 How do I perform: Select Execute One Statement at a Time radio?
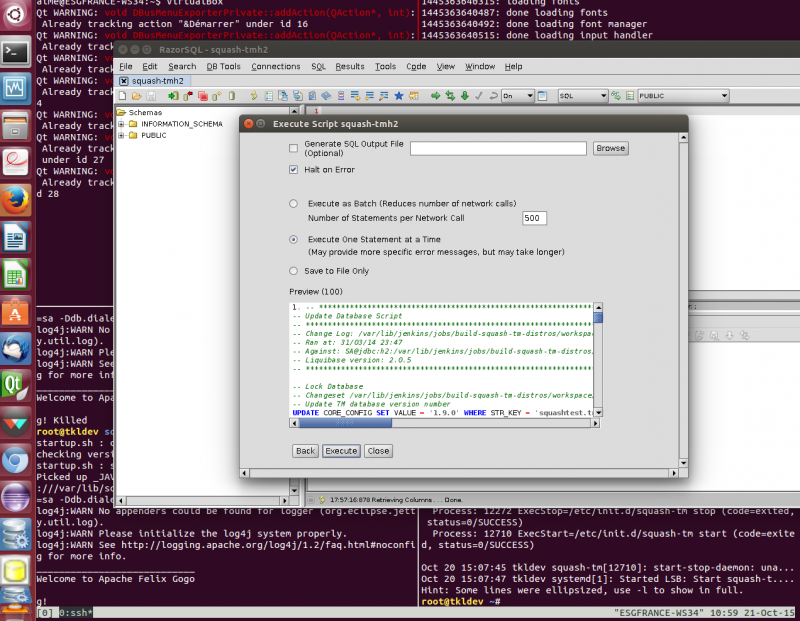tap(293, 239)
